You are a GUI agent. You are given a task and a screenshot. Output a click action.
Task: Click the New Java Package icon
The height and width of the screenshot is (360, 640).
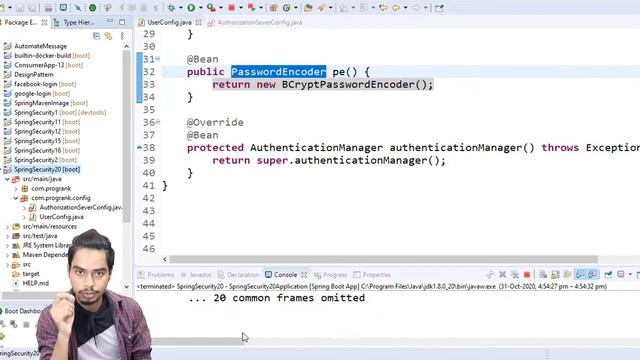pyautogui.click(x=273, y=8)
